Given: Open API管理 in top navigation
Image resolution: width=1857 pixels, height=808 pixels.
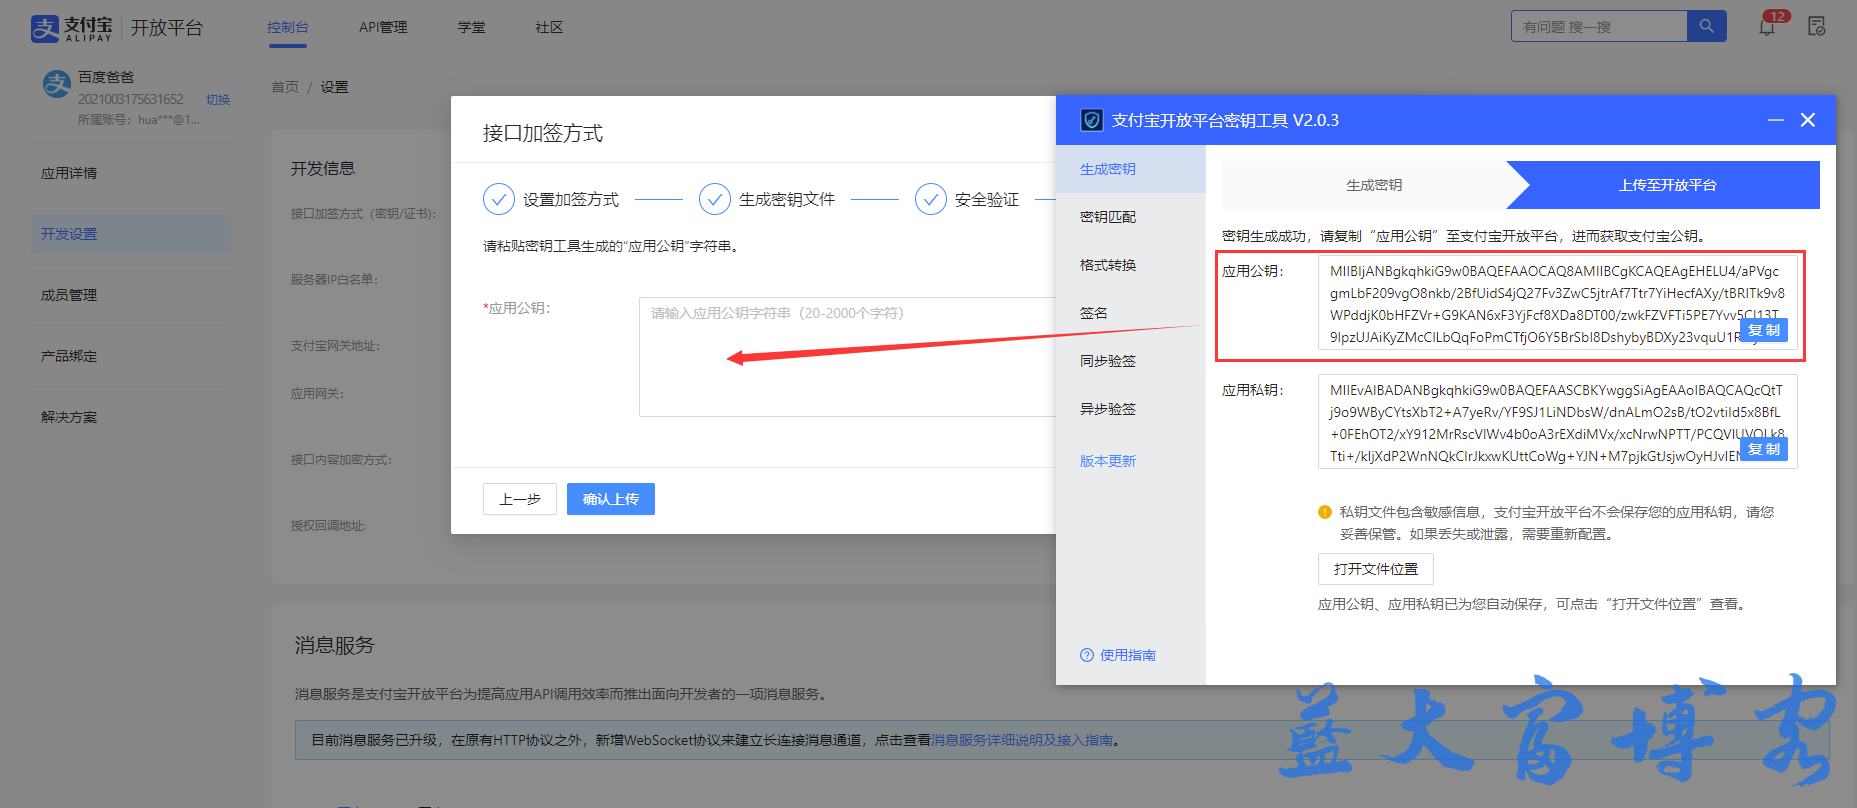Looking at the screenshot, I should coord(383,27).
